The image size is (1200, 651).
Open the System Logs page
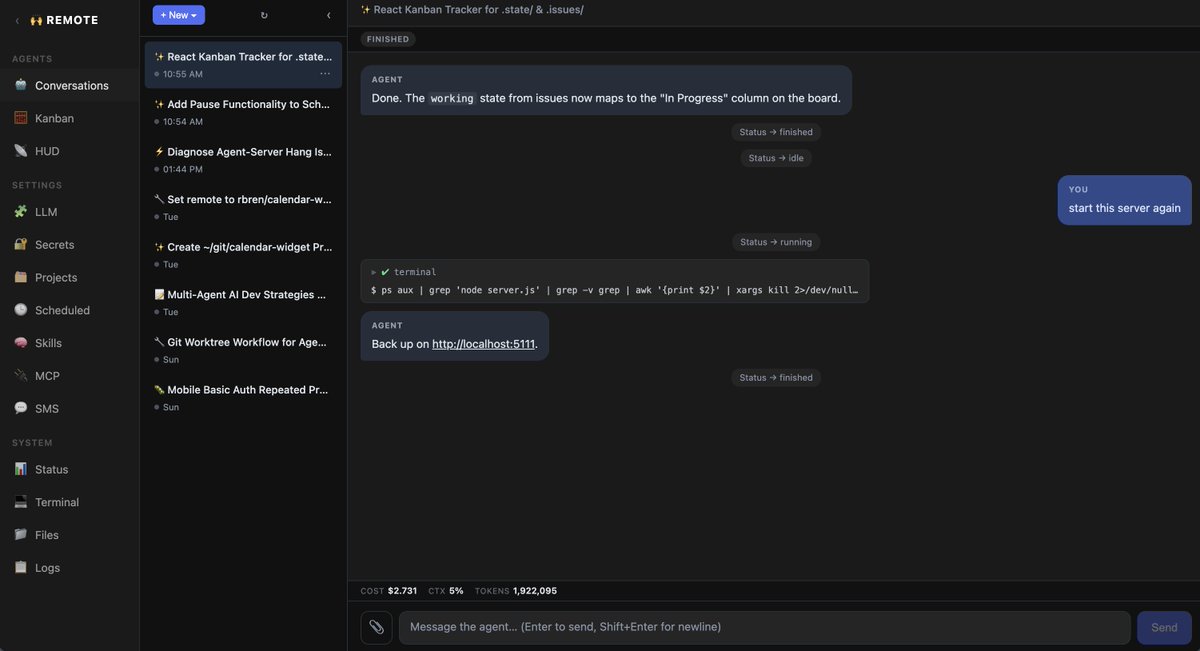(70, 567)
